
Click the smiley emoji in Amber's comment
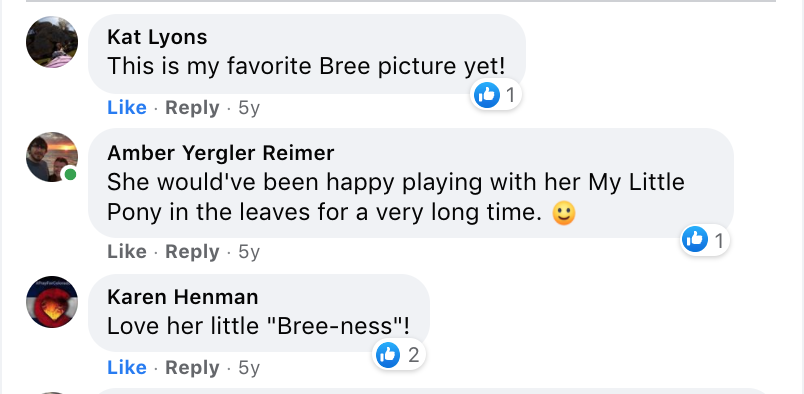(564, 213)
